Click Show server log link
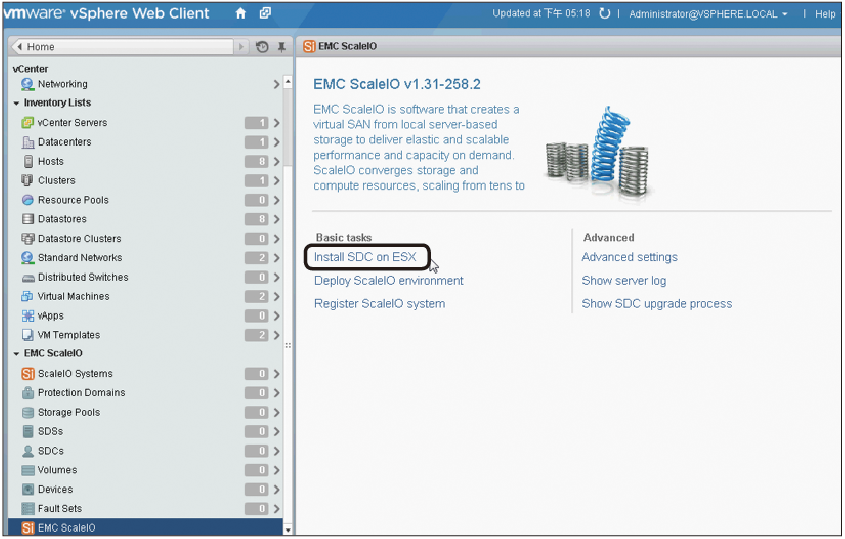The width and height of the screenshot is (845, 539). point(624,281)
